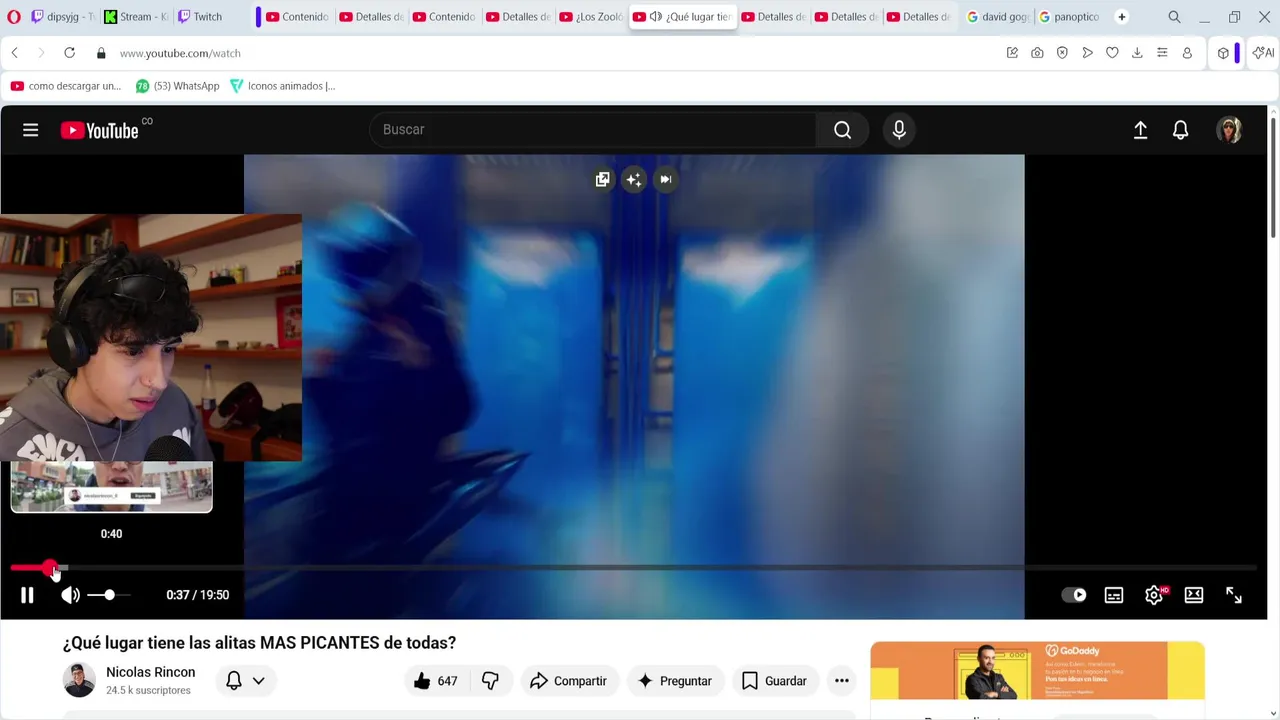The width and height of the screenshot is (1280, 720).
Task: Switch to the Stream - Ki tab
Action: pyautogui.click(x=137, y=17)
